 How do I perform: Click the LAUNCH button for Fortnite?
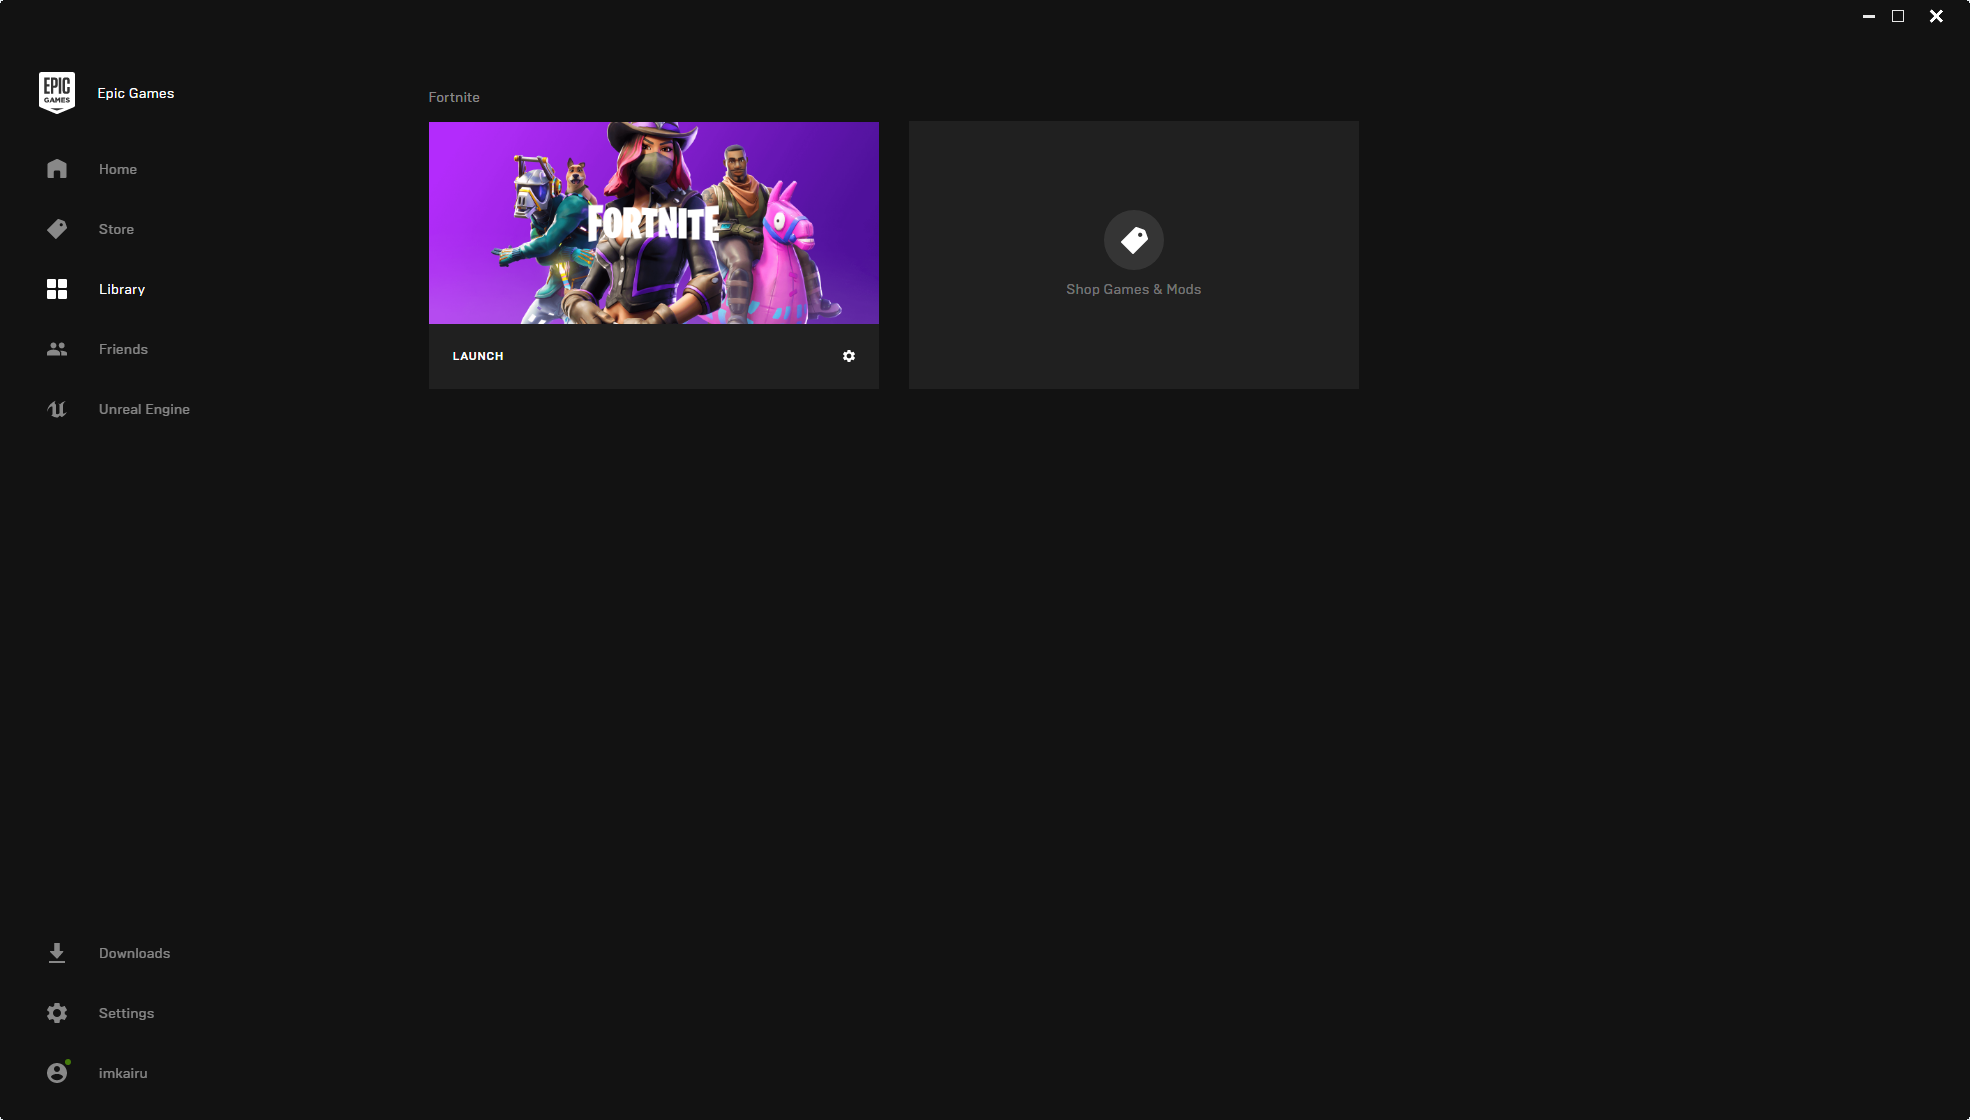(x=478, y=354)
